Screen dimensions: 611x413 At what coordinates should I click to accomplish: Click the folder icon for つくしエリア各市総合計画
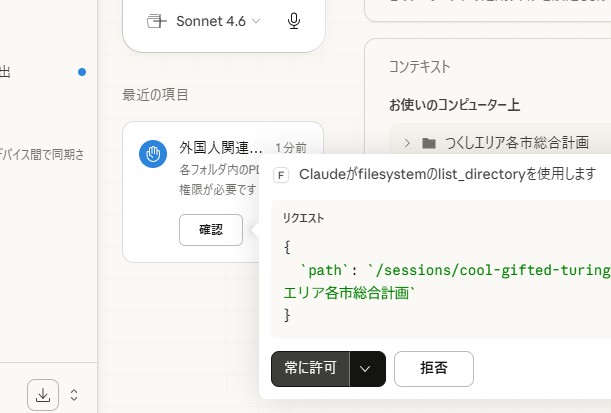(x=429, y=143)
